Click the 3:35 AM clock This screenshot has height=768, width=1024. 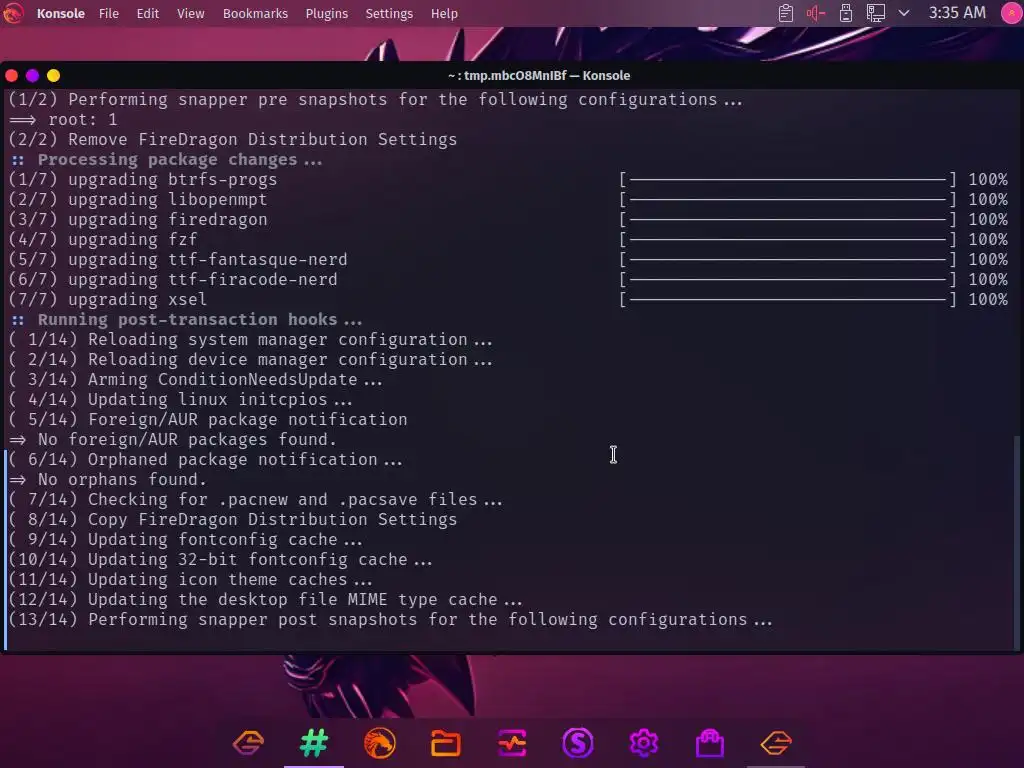(957, 13)
